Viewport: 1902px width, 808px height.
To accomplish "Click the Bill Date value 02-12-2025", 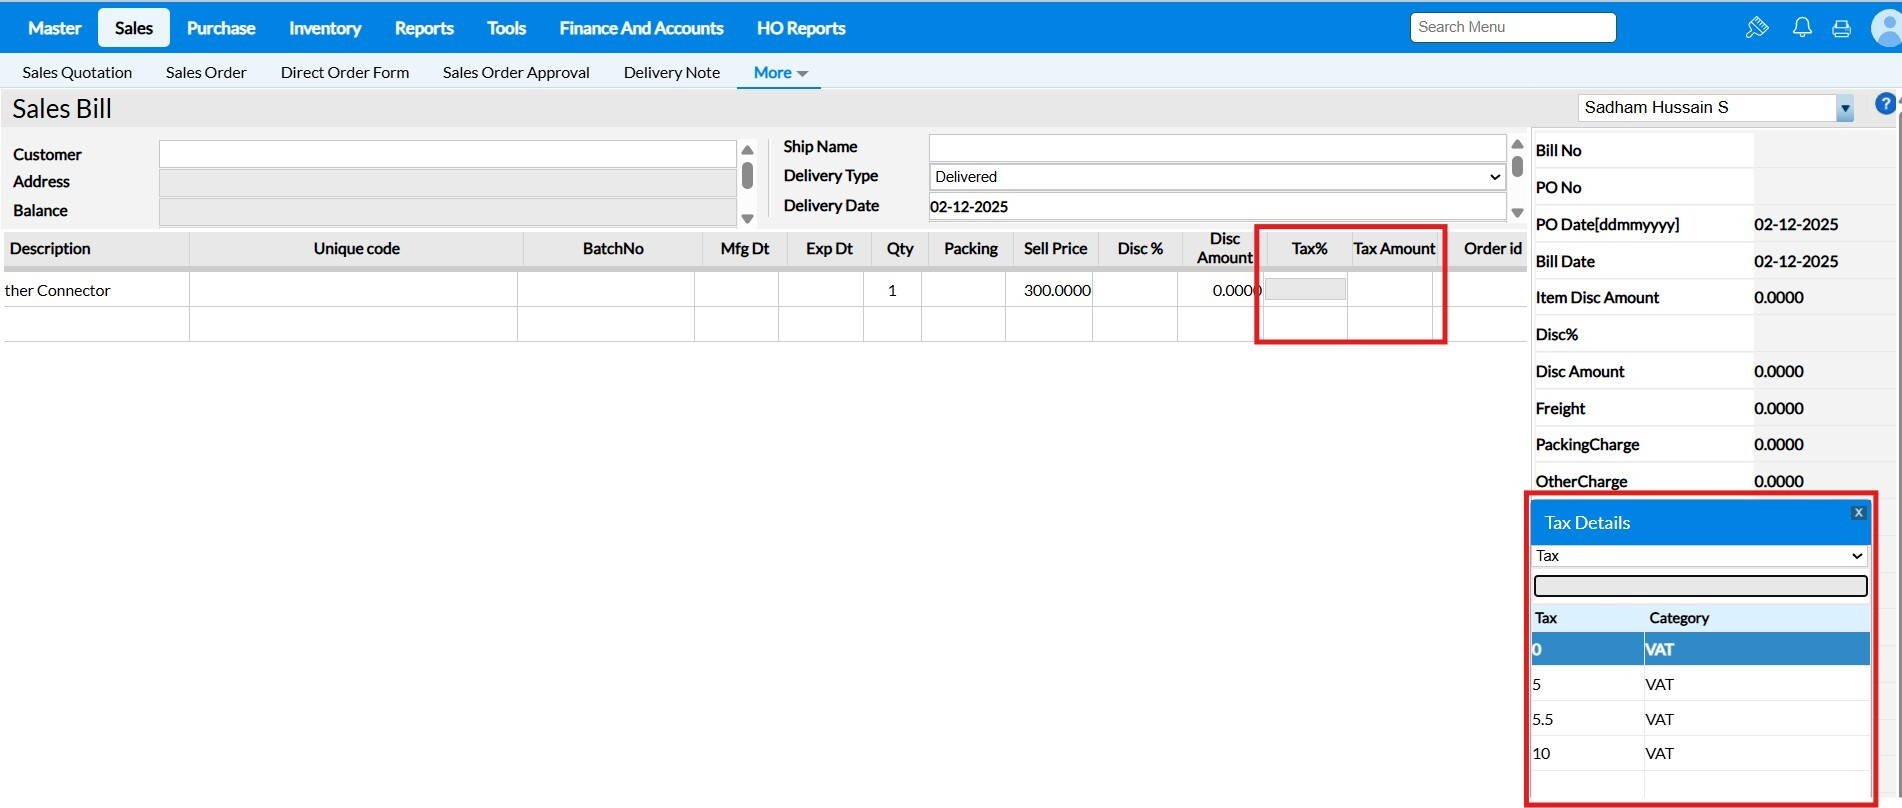I will coord(1796,261).
